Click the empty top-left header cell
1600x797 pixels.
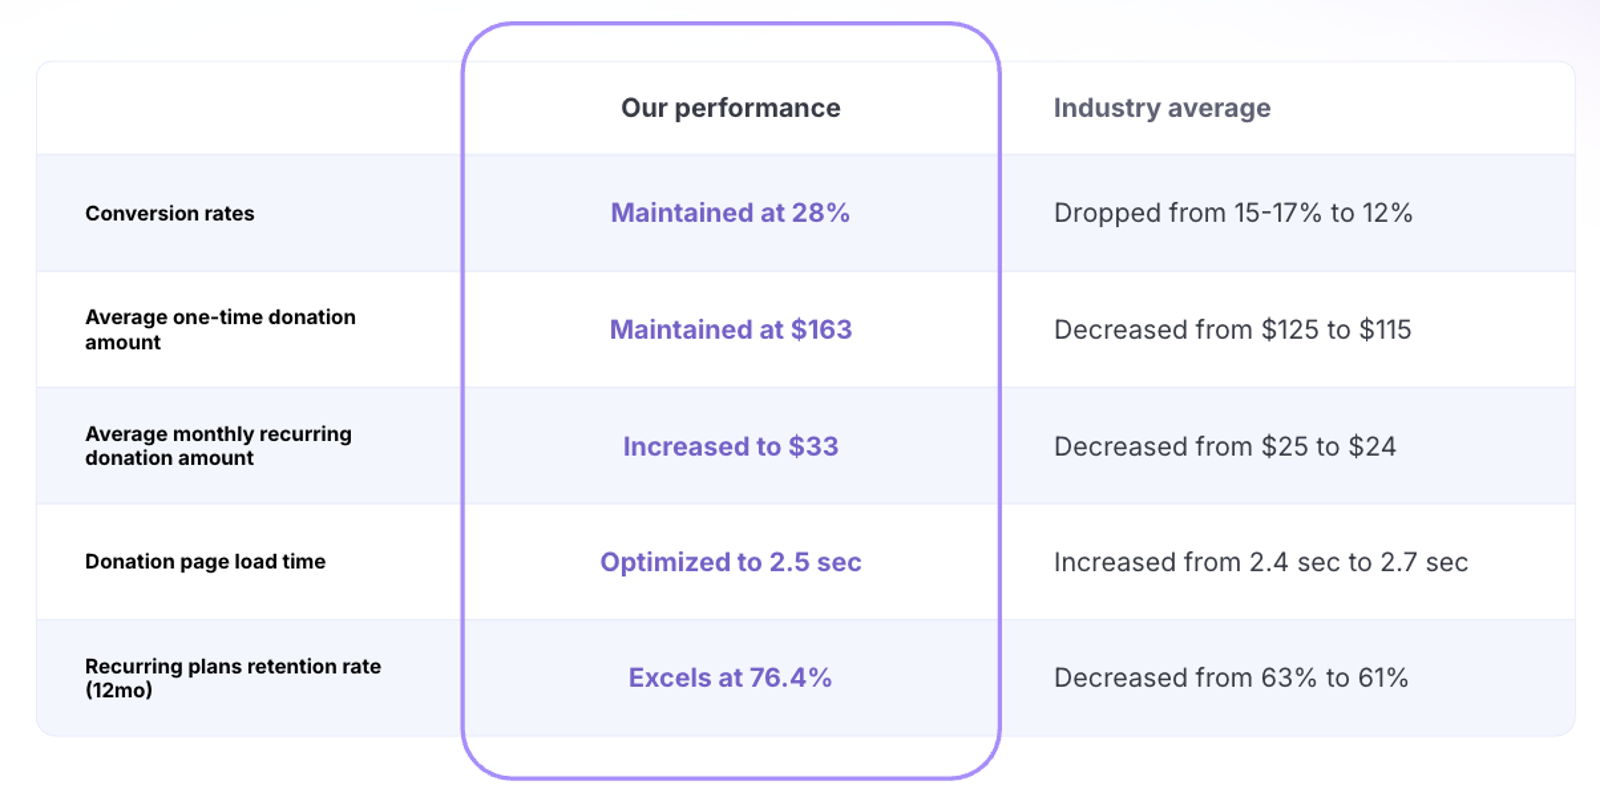point(250,108)
